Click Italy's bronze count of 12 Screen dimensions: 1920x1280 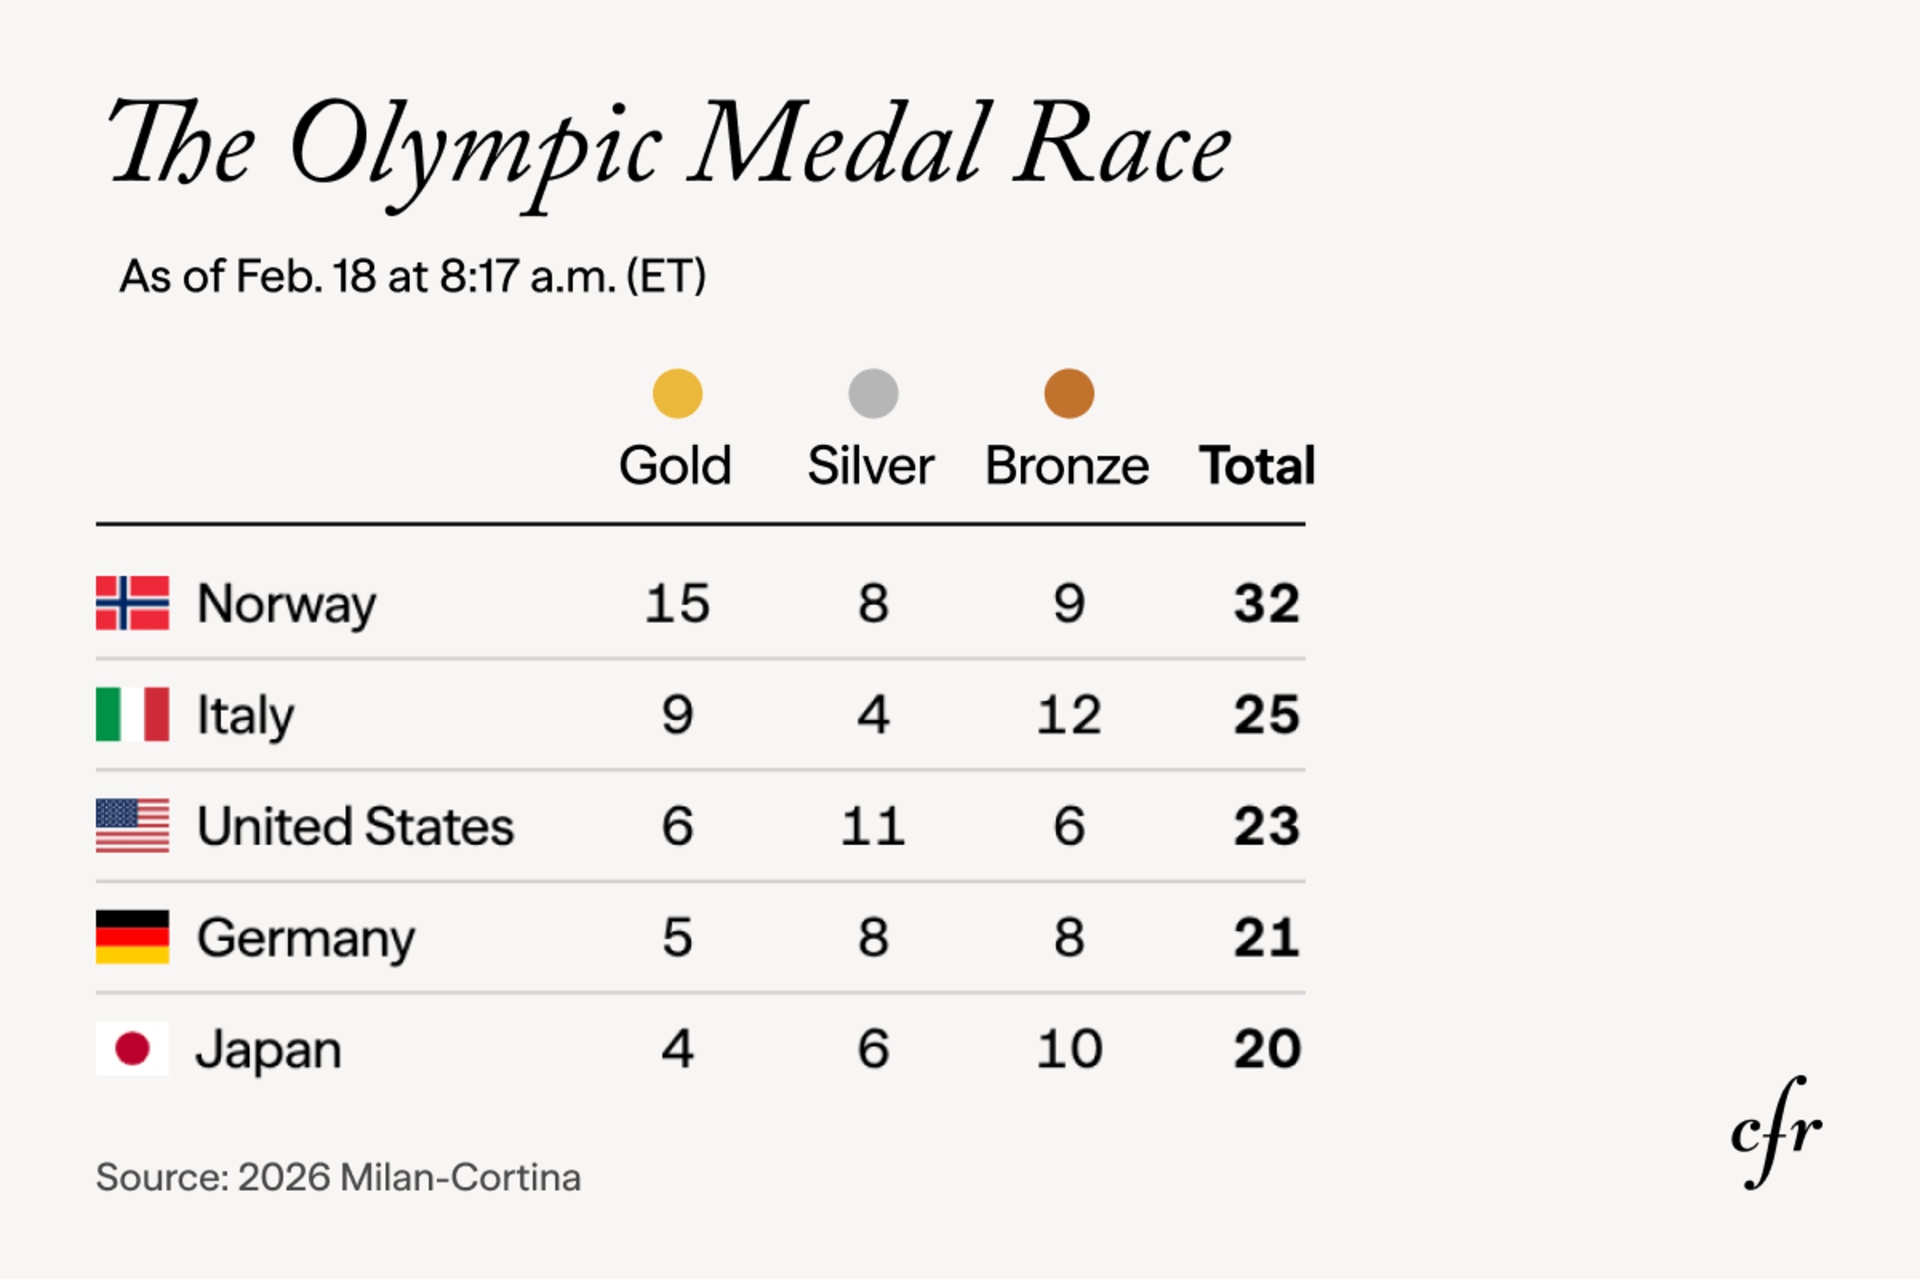1069,715
